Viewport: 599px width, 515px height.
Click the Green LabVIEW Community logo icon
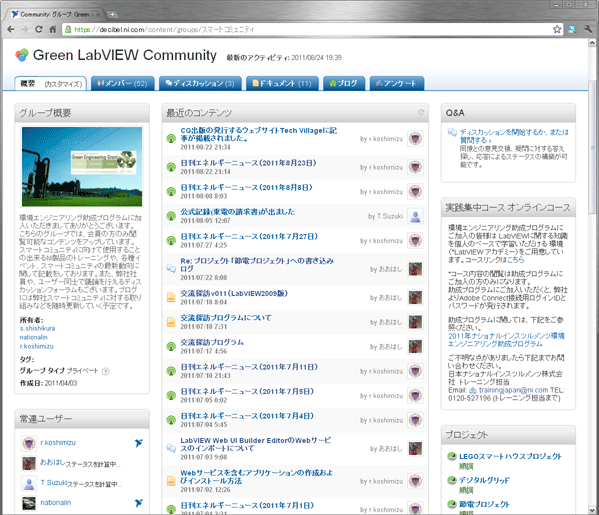(x=22, y=55)
